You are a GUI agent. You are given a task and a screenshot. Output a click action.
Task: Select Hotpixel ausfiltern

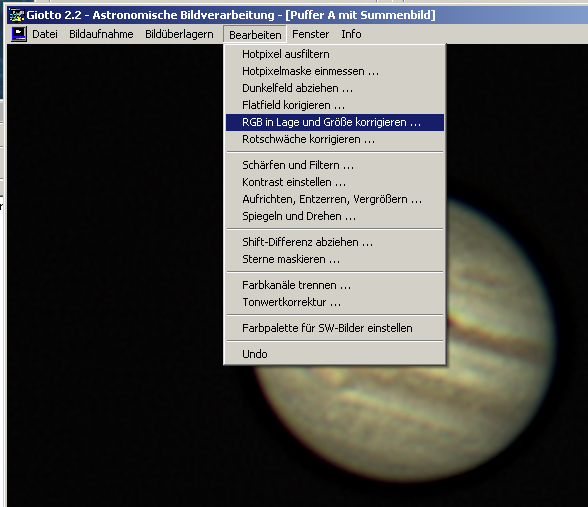[335, 54]
